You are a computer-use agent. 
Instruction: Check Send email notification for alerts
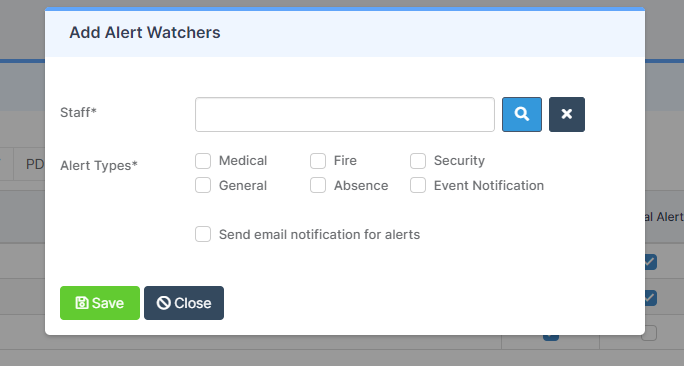pyautogui.click(x=203, y=234)
